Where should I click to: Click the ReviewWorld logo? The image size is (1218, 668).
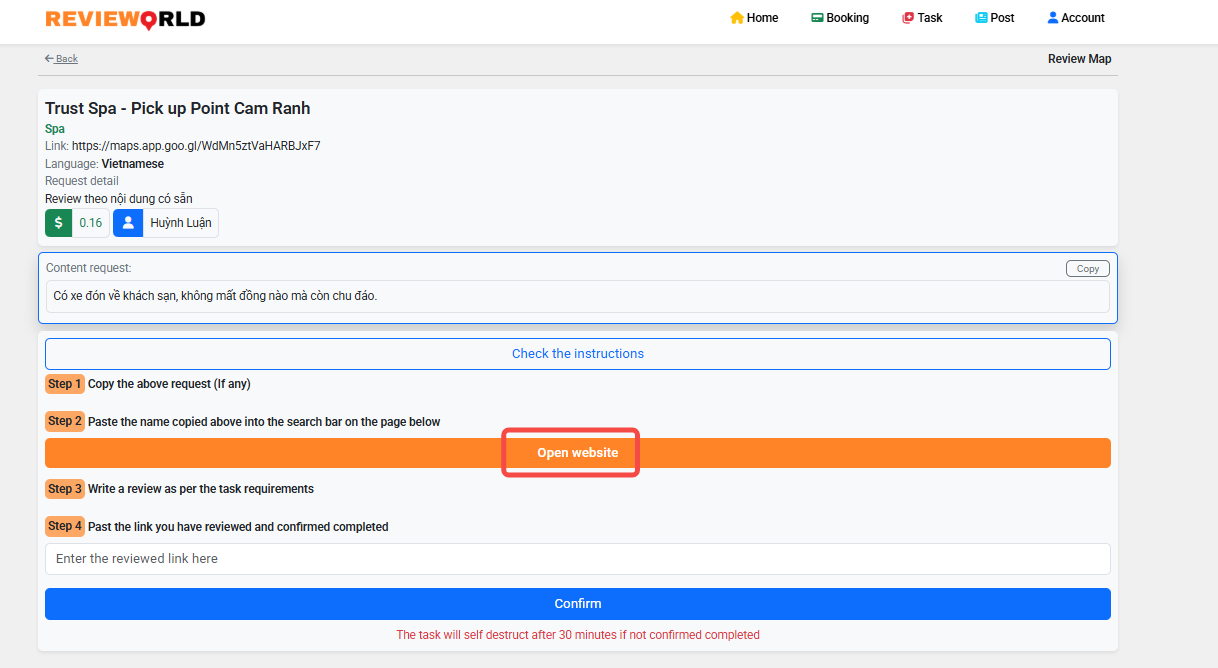(x=125, y=18)
